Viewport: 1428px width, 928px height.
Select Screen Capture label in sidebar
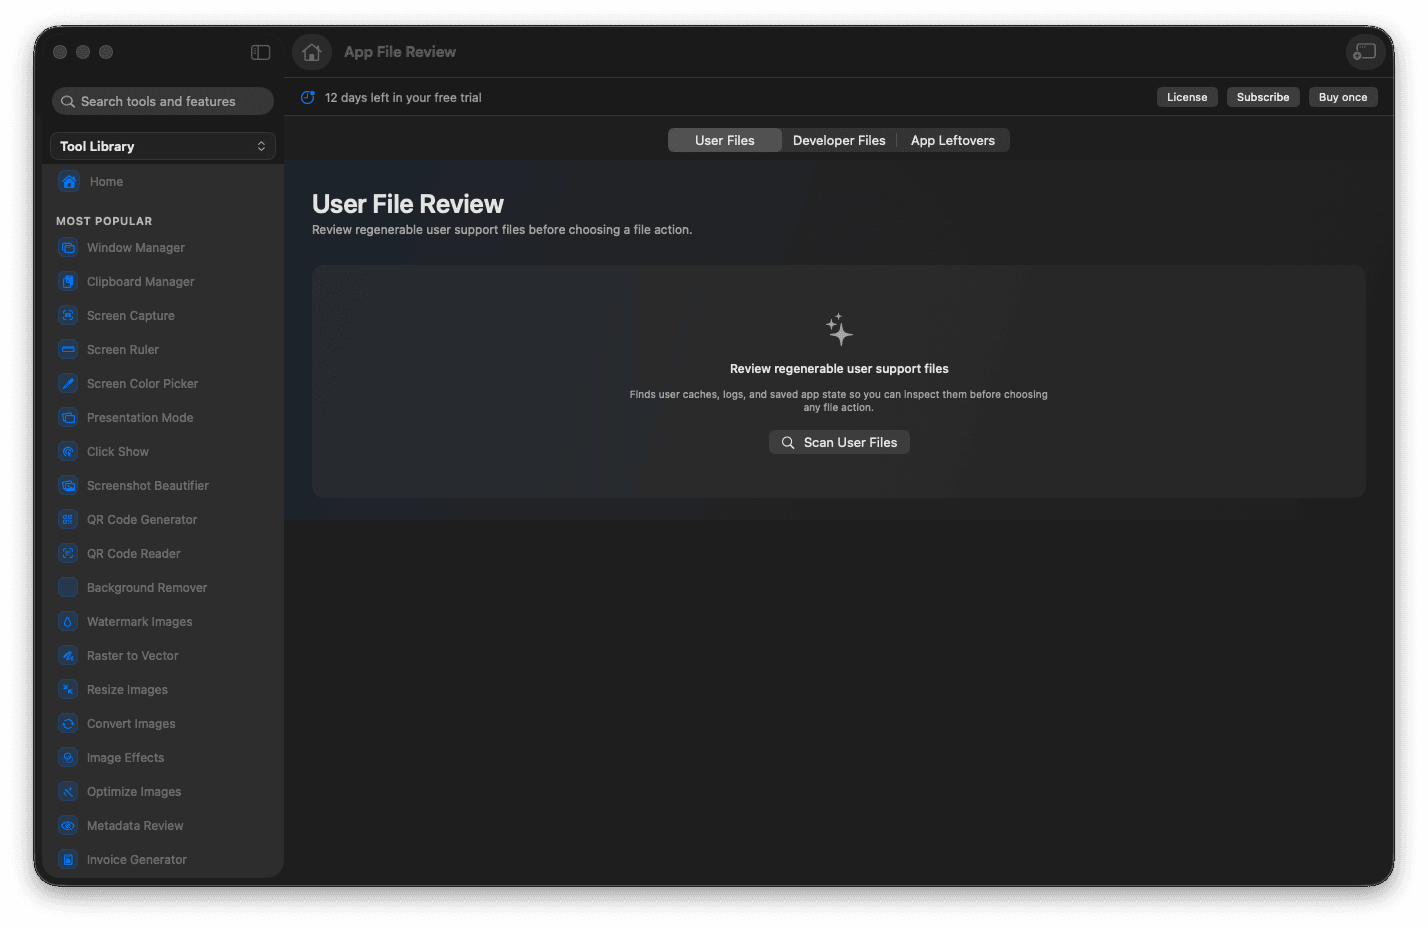click(x=131, y=316)
